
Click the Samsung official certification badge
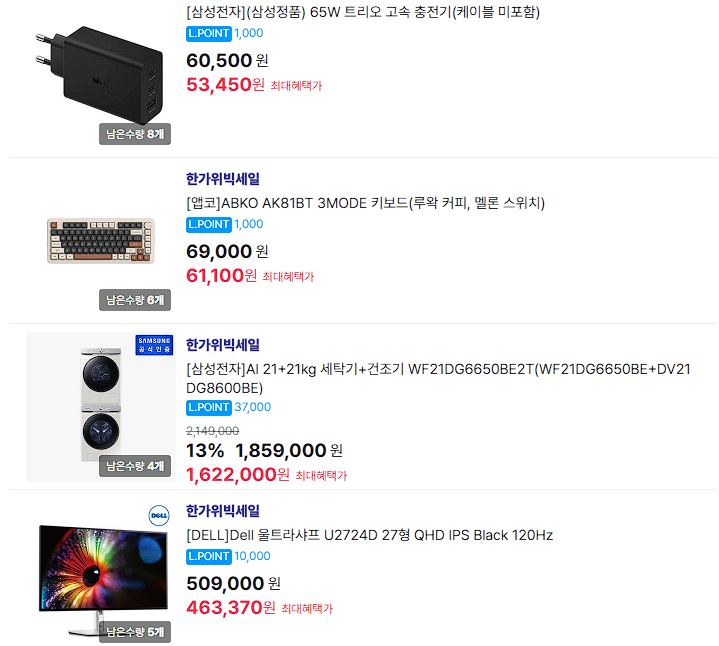pyautogui.click(x=154, y=345)
